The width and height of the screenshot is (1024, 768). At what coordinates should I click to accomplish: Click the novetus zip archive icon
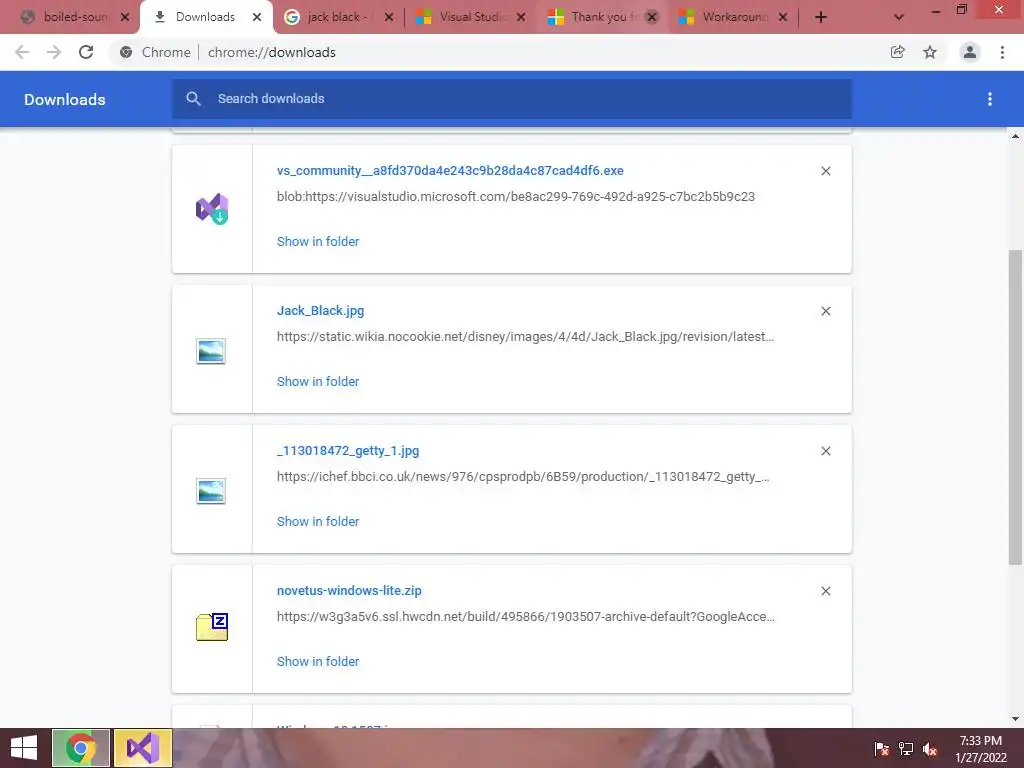point(212,627)
